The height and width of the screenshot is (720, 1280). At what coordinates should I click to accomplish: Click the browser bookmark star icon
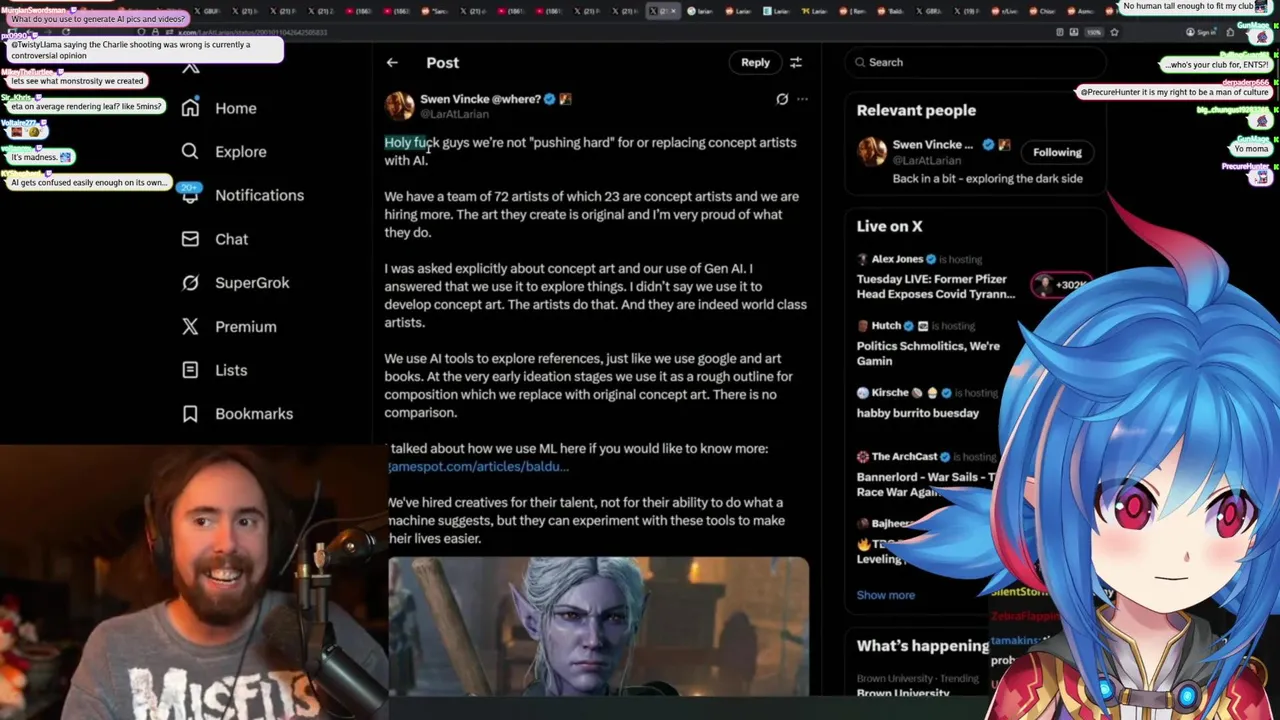click(x=1114, y=32)
